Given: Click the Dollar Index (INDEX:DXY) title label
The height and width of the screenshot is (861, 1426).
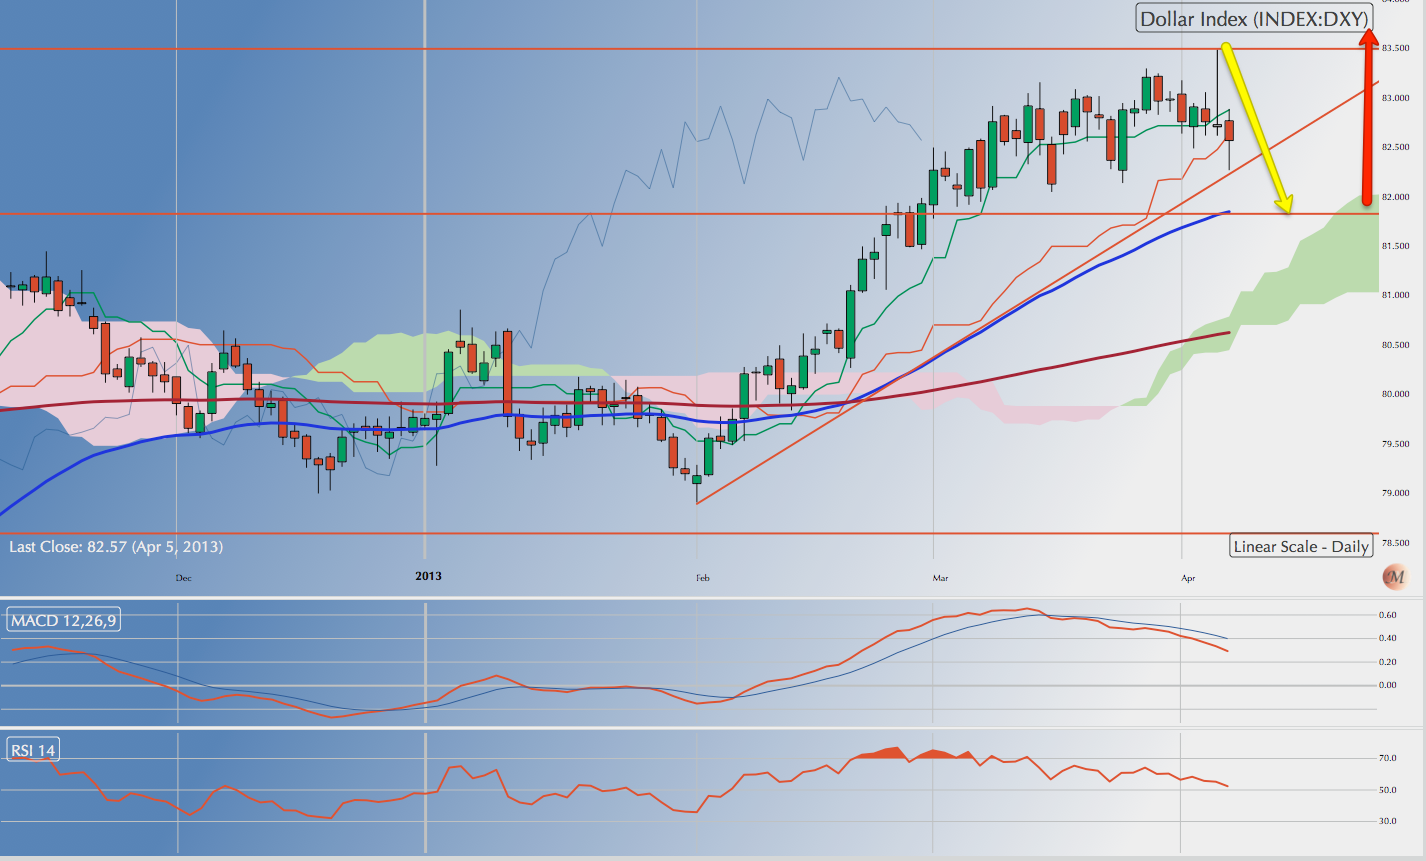Looking at the screenshot, I should [x=1254, y=18].
